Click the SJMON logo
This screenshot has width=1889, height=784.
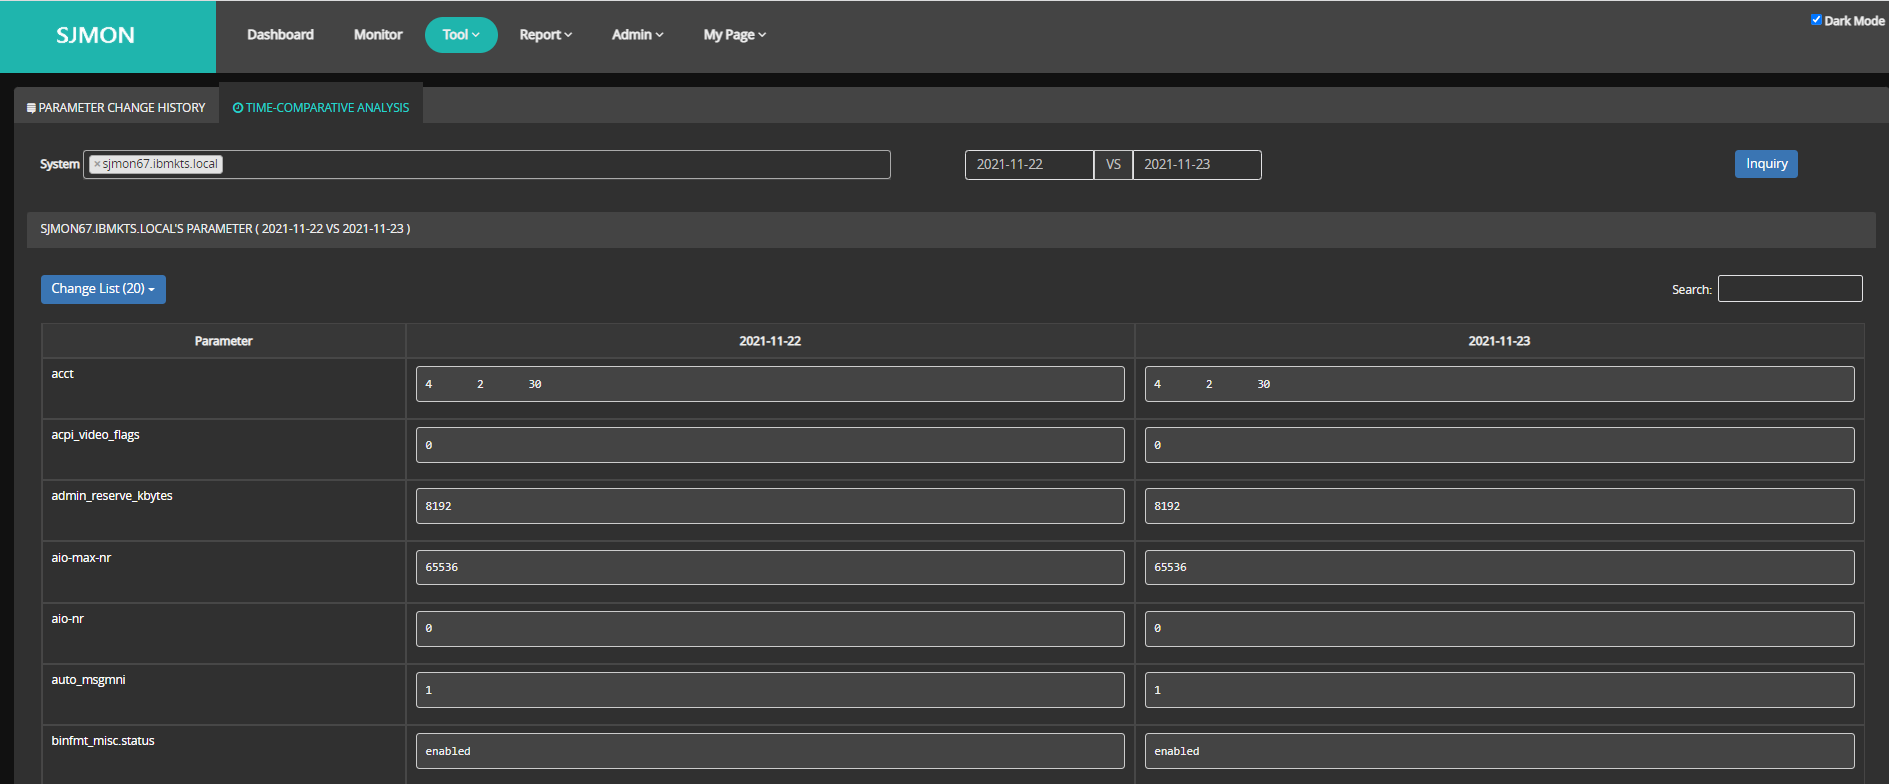(96, 36)
